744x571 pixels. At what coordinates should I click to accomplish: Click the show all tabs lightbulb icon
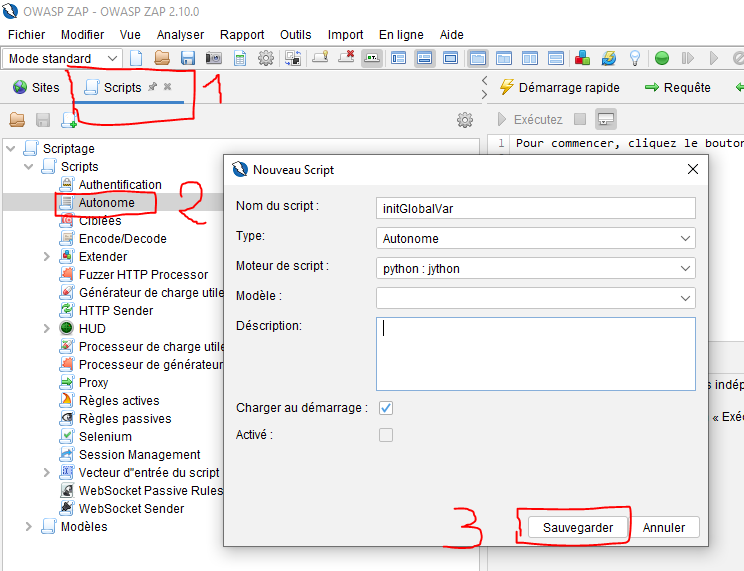pyautogui.click(x=320, y=58)
